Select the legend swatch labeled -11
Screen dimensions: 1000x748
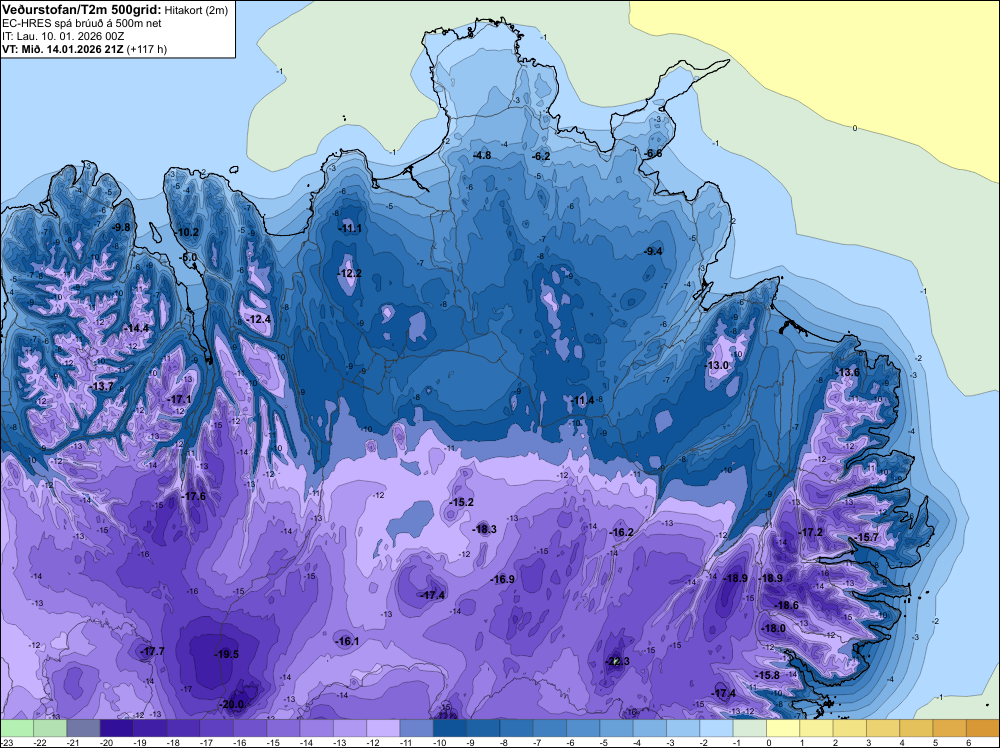point(416,728)
